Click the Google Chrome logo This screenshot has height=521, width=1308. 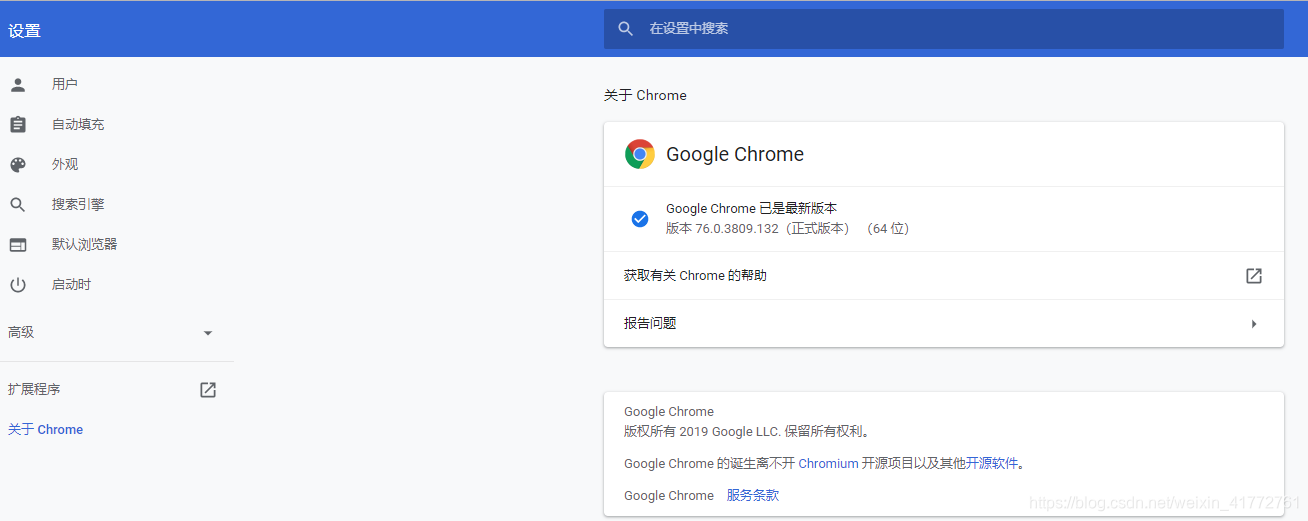(640, 154)
